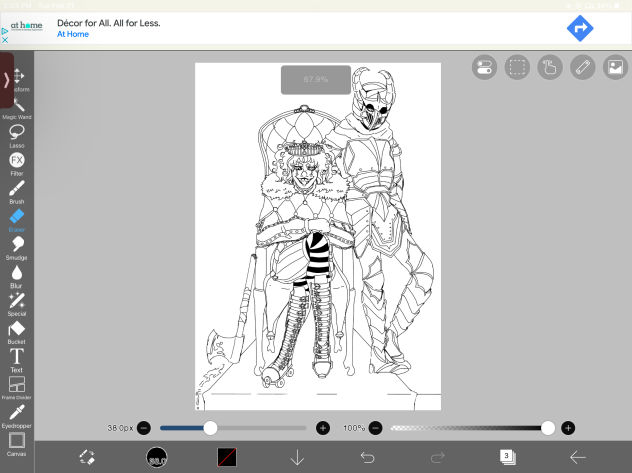The height and width of the screenshot is (473, 632).
Task: Close the banner ad with X
Action: (5, 40)
